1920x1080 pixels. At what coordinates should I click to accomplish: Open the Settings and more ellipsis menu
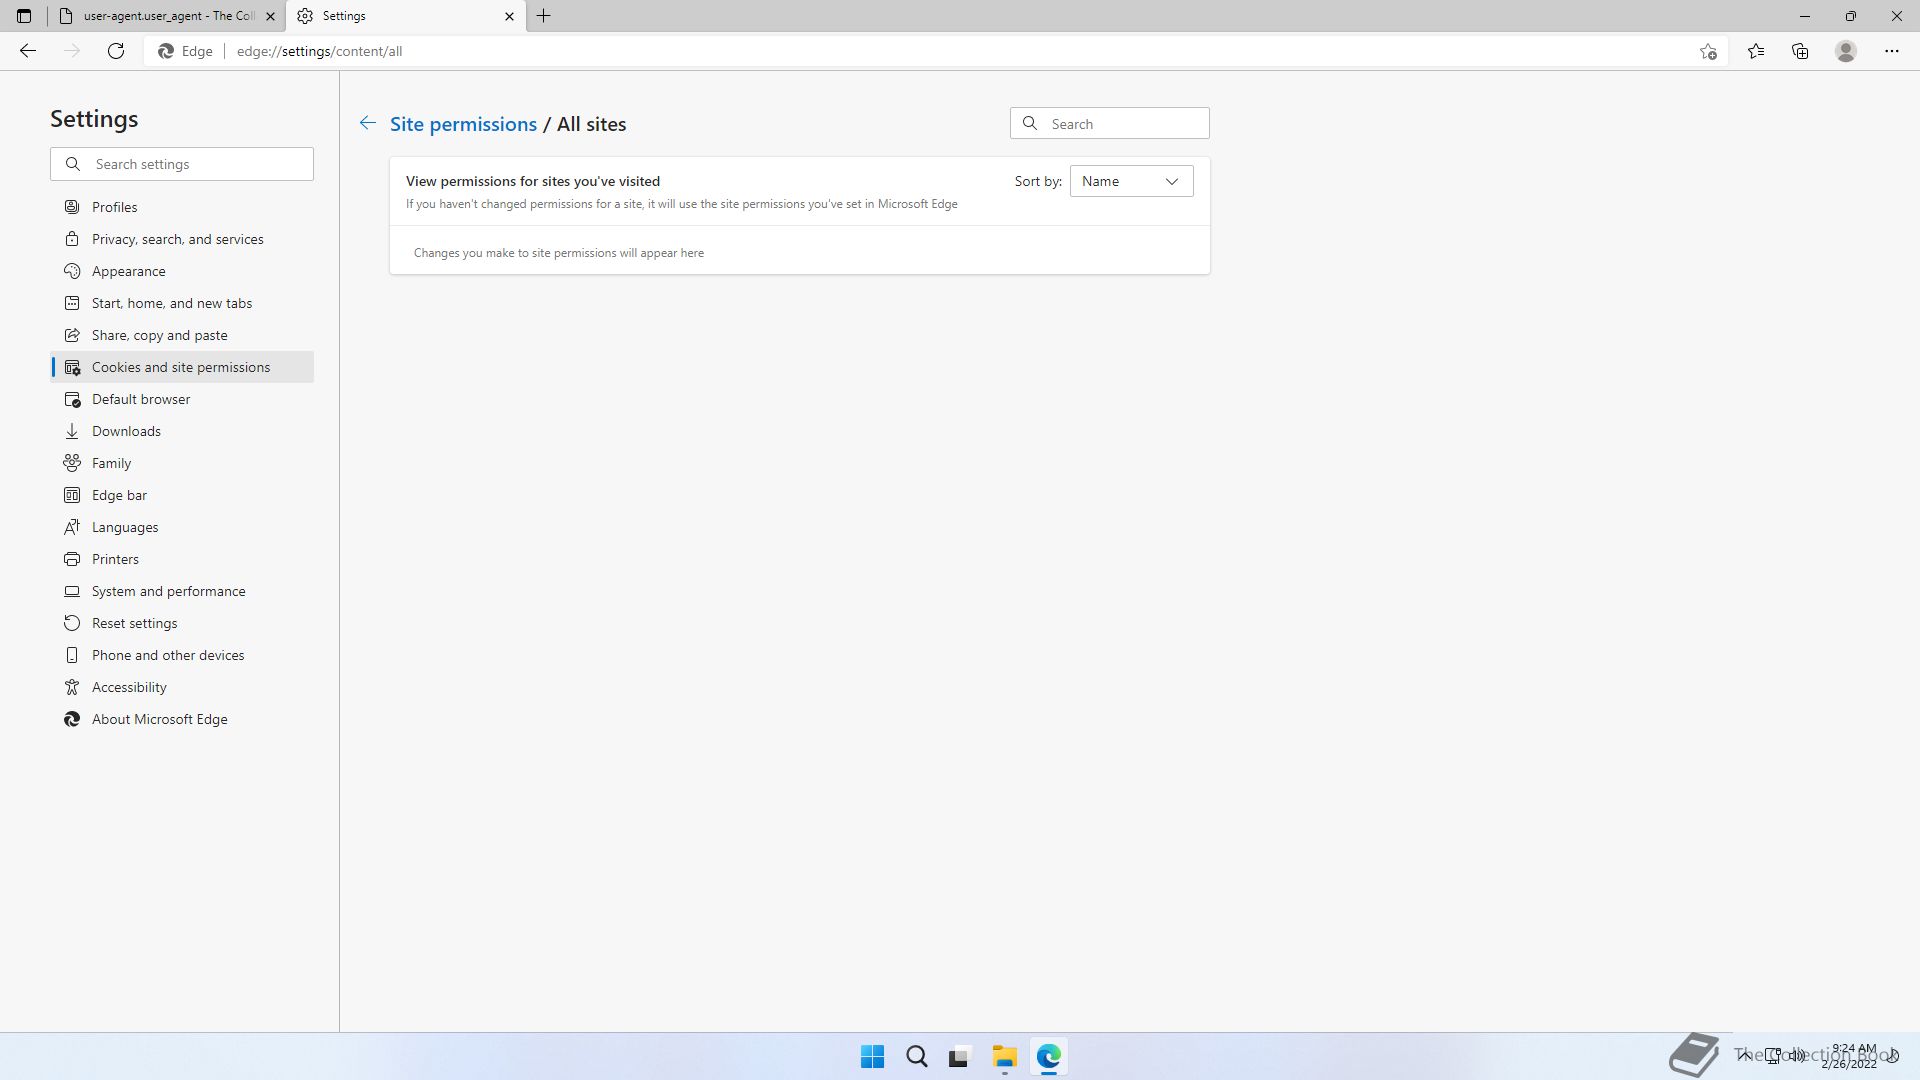click(x=1891, y=51)
